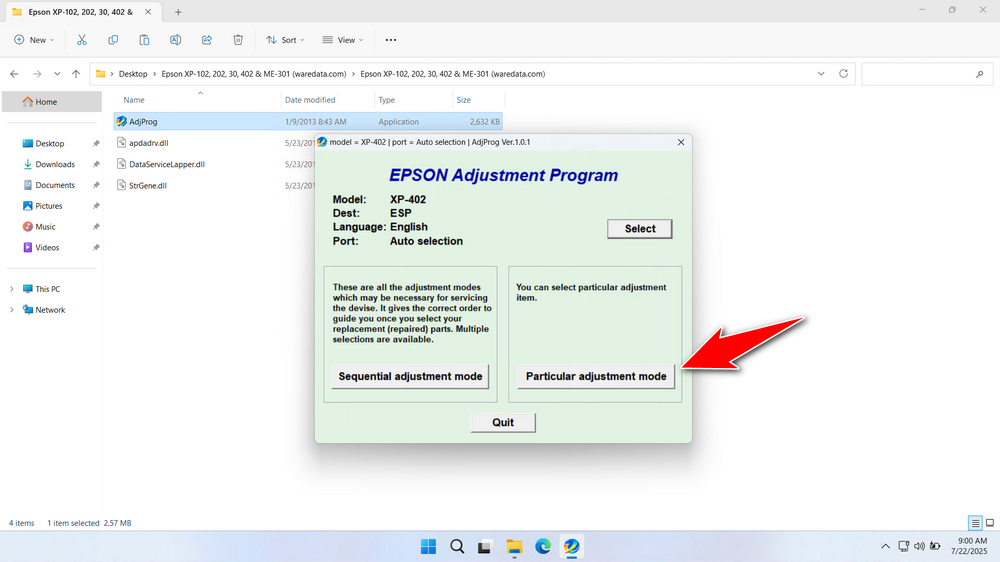The width and height of the screenshot is (1000, 562).
Task: Click the search magnifier icon in Explorer
Action: [x=980, y=75]
